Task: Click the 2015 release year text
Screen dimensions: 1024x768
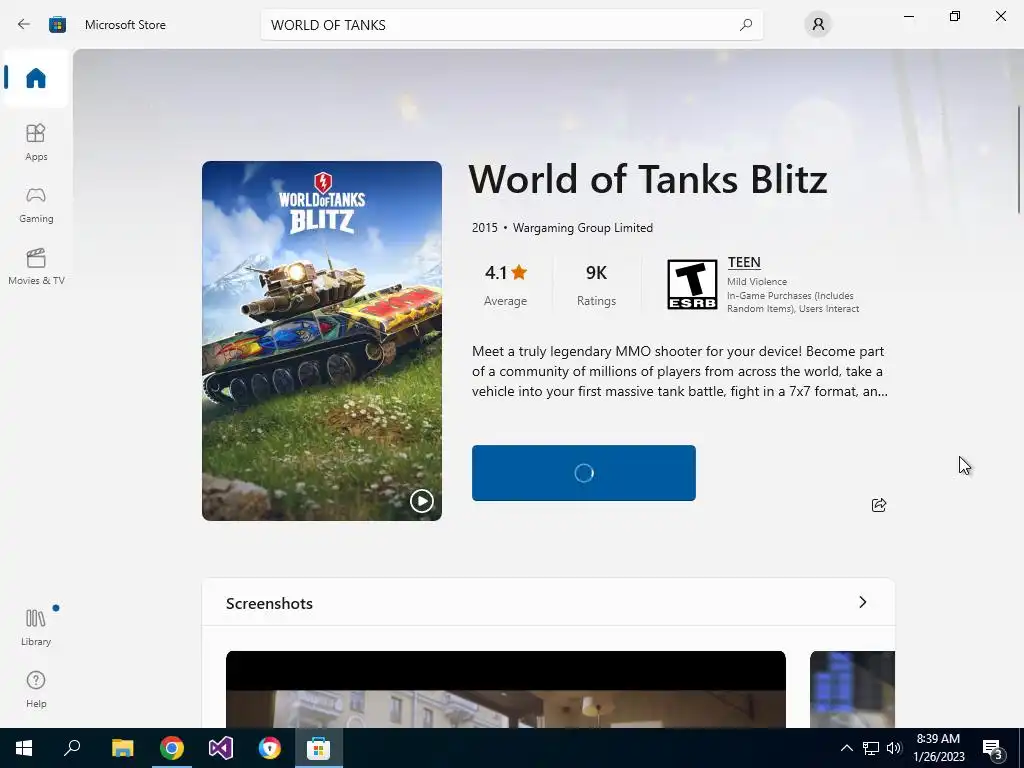Action: (485, 227)
